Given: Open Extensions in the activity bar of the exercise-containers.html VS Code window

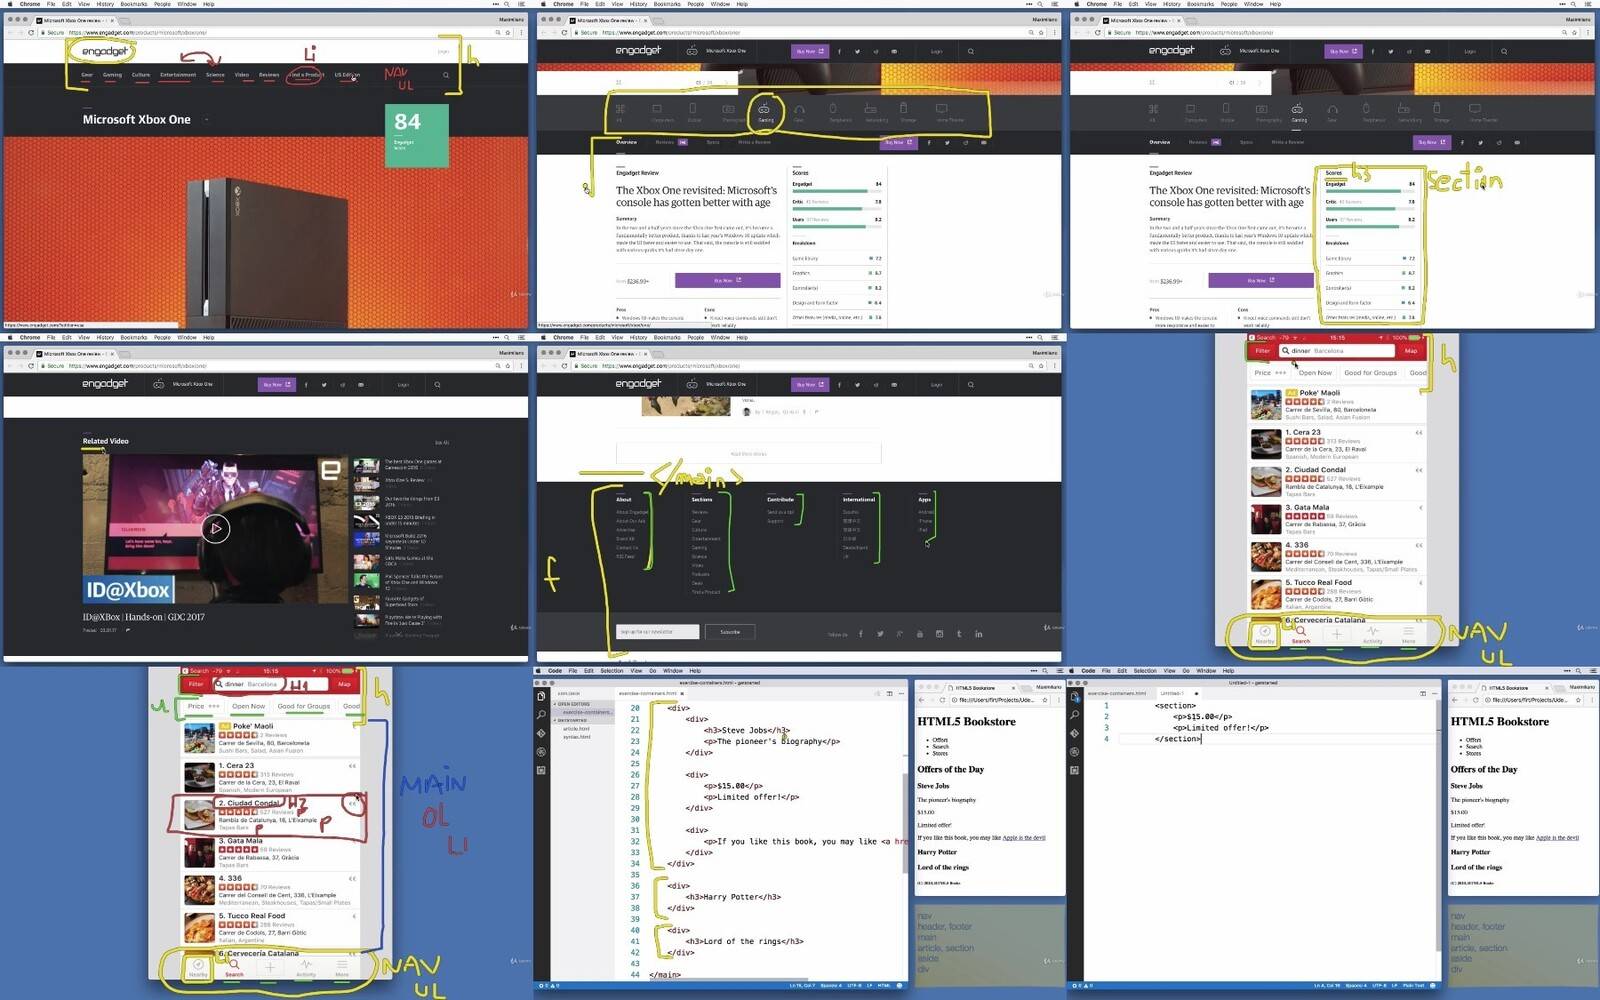Looking at the screenshot, I should [541, 770].
